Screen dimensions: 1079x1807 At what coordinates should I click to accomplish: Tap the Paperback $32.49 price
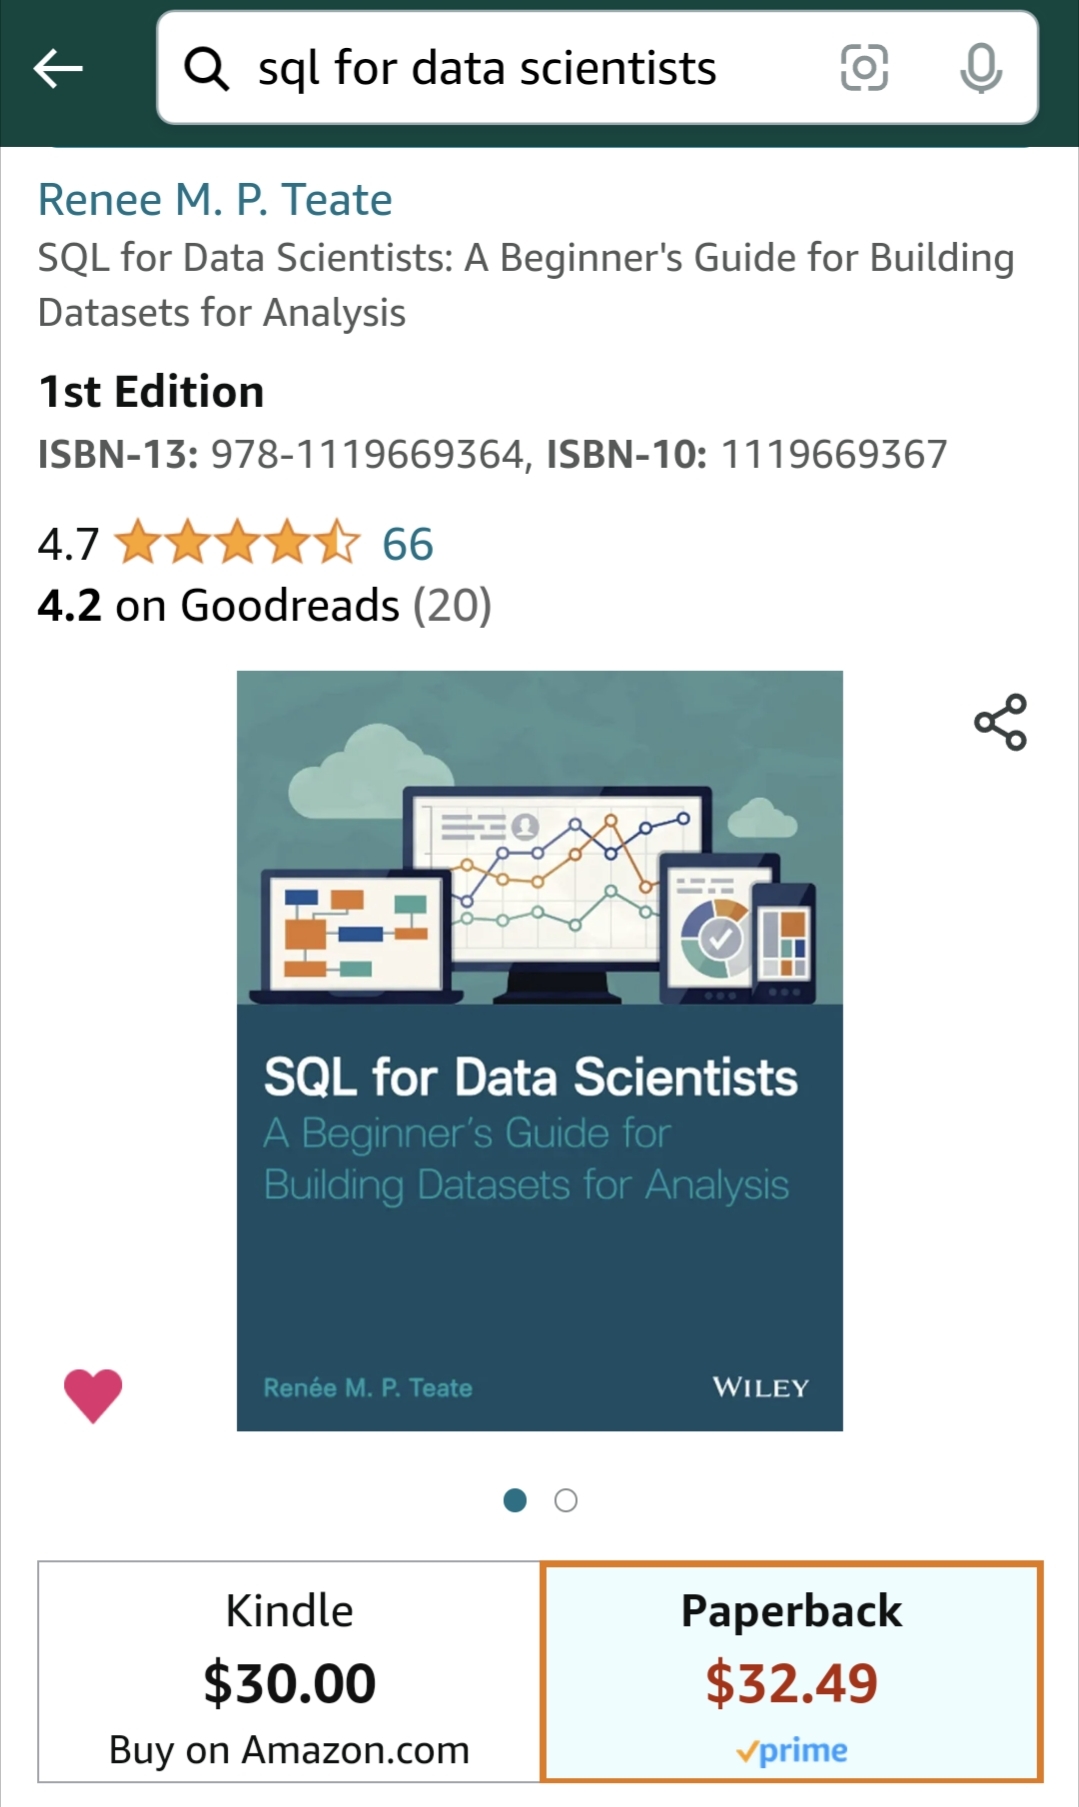point(791,1683)
